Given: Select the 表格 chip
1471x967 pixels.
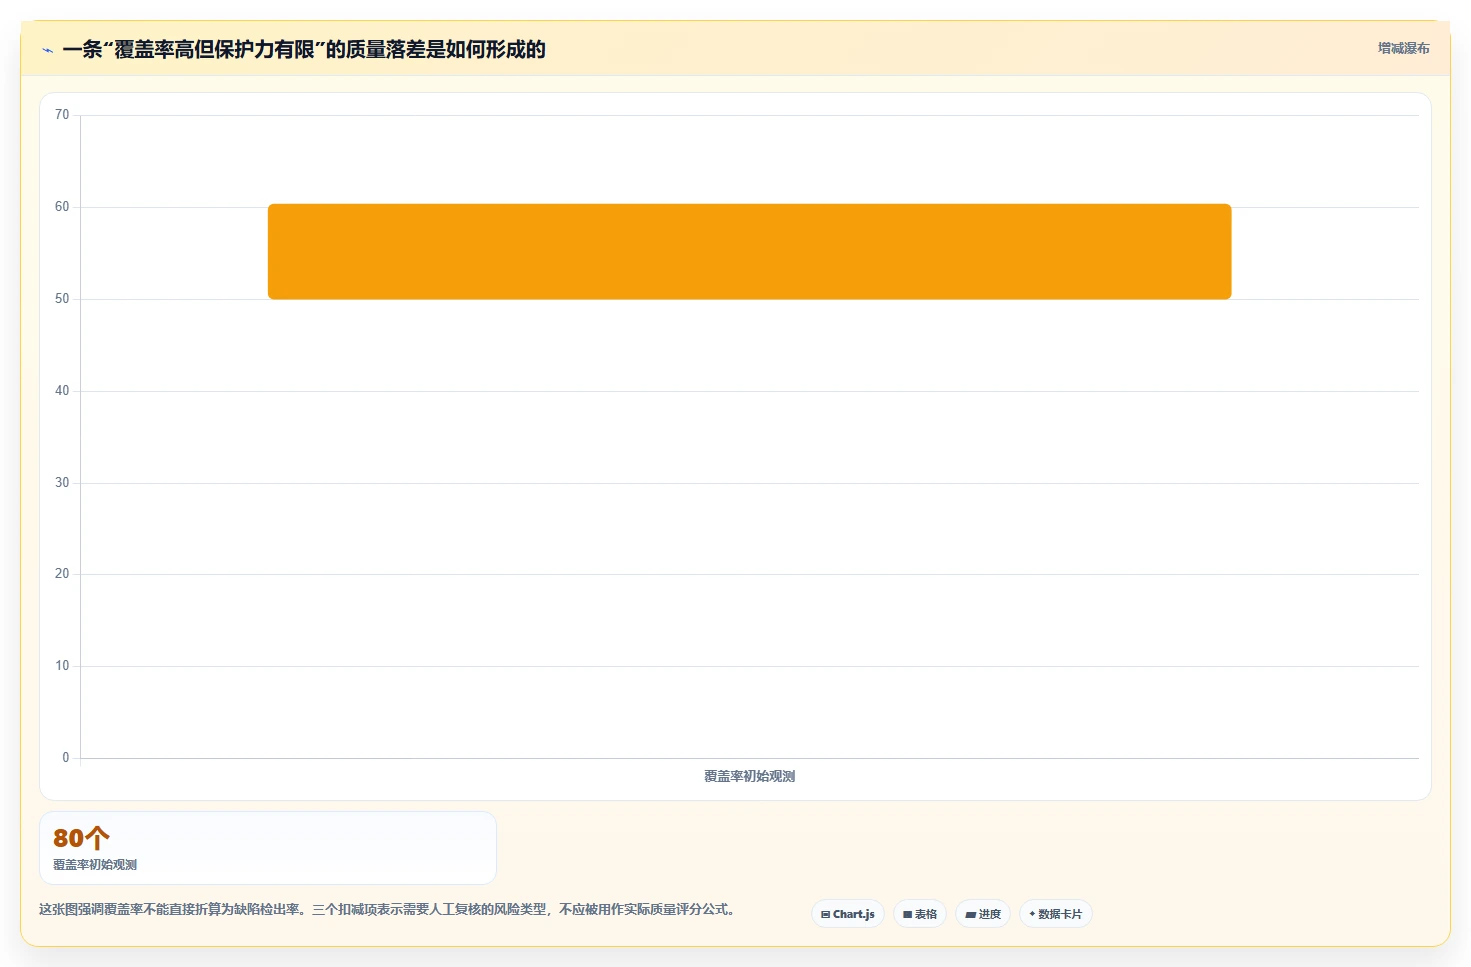Looking at the screenshot, I should click(x=920, y=914).
